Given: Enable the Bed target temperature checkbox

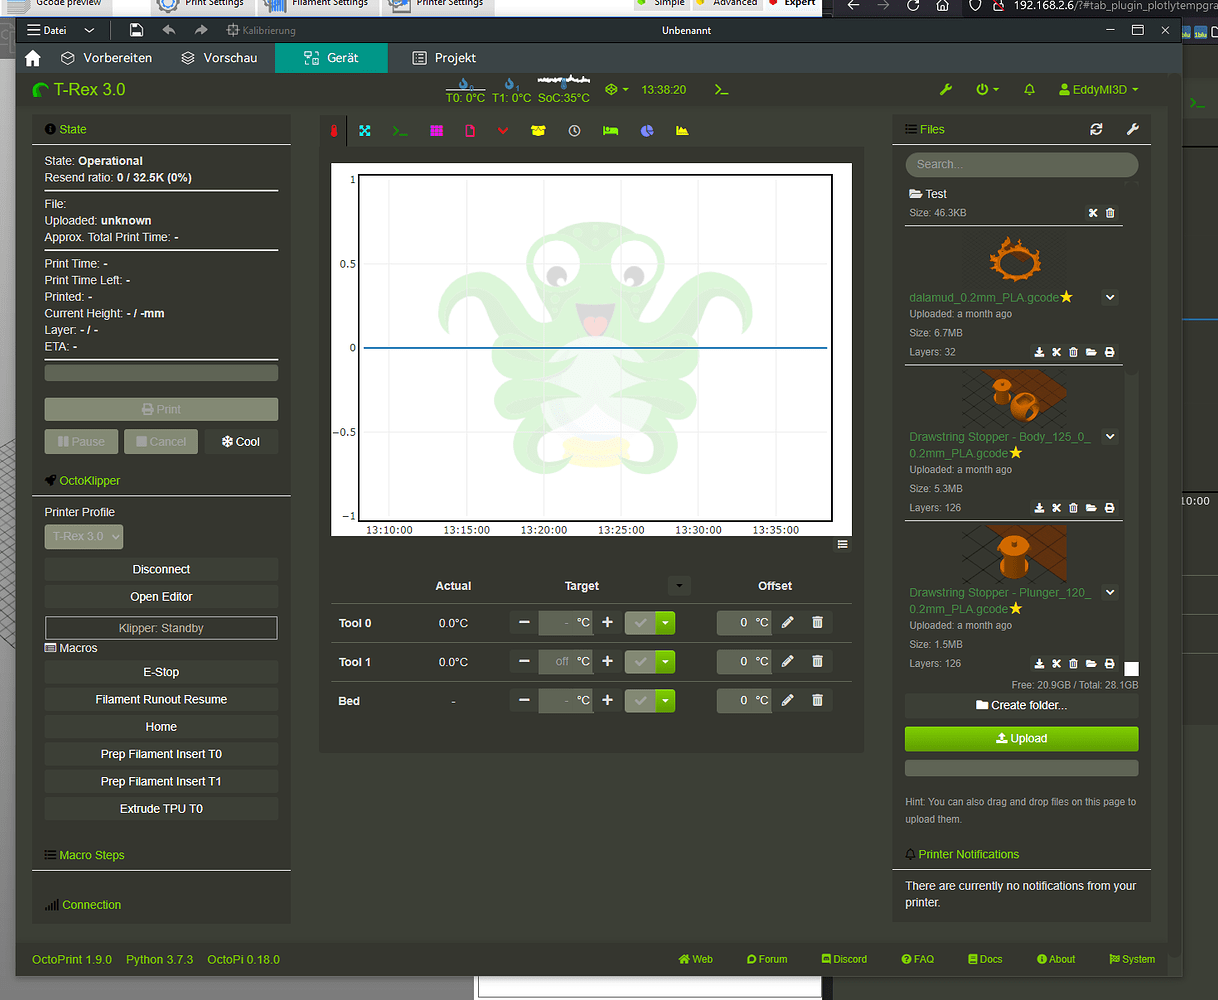Looking at the screenshot, I should tap(640, 700).
